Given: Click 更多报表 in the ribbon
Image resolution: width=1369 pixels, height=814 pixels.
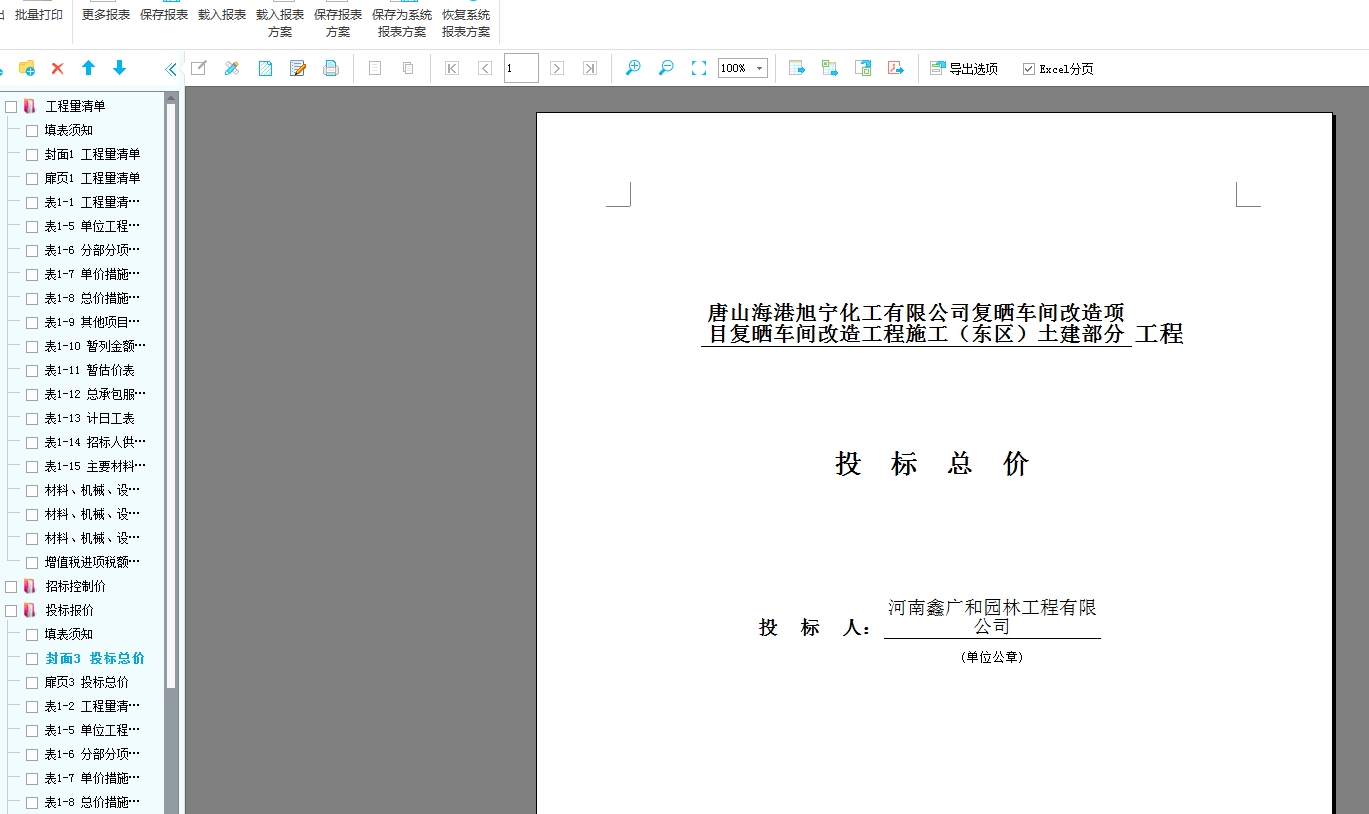Looking at the screenshot, I should click(x=106, y=15).
